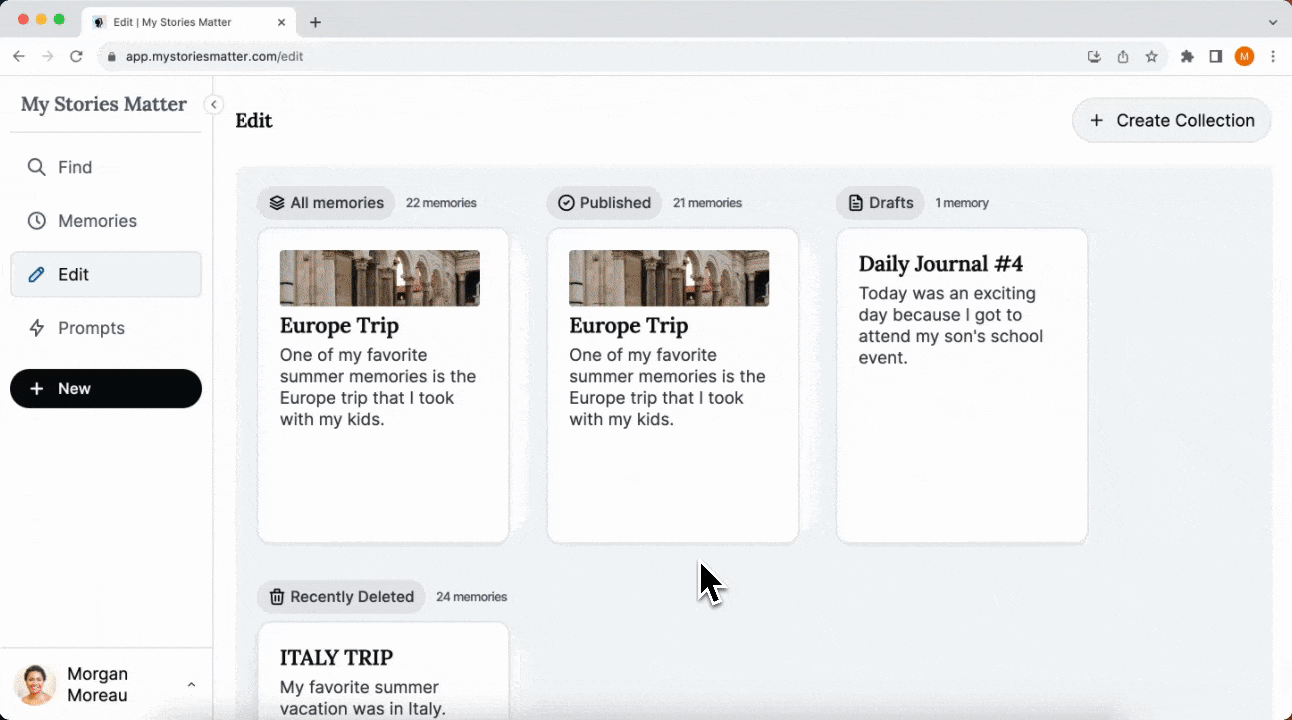
Task: Click the magnifier icon next to Find
Action: (x=37, y=167)
